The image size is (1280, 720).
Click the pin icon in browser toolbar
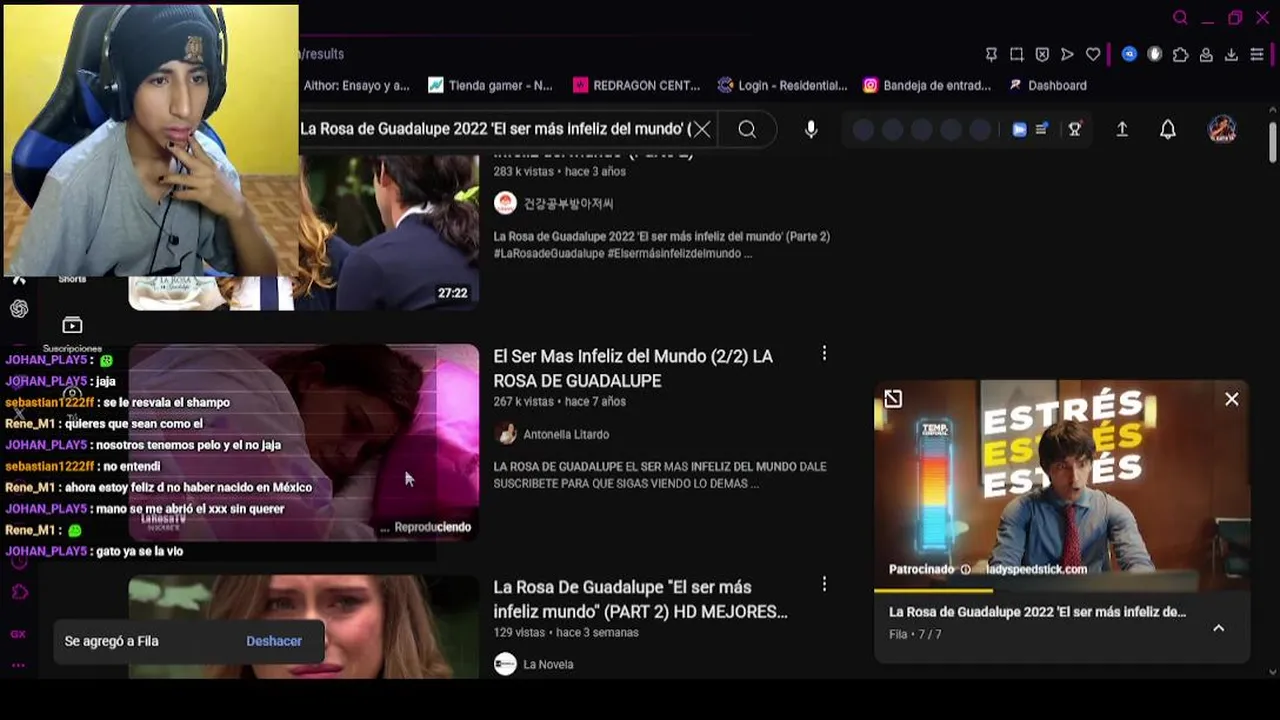click(x=991, y=54)
